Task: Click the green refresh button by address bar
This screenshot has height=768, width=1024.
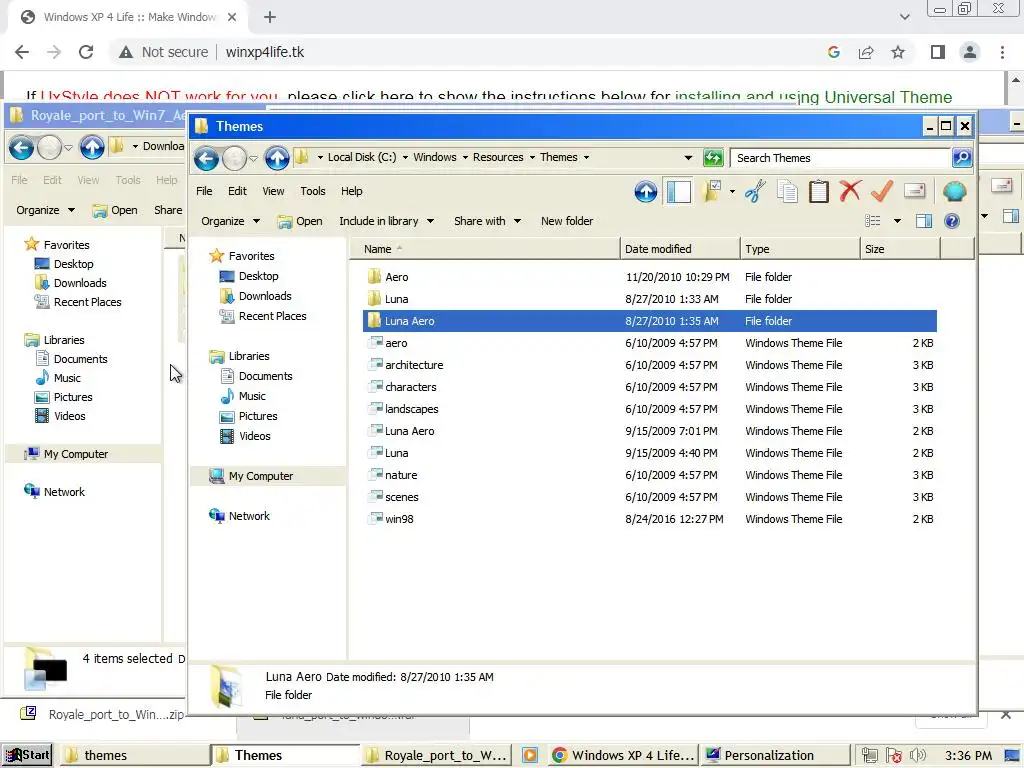Action: tap(713, 157)
